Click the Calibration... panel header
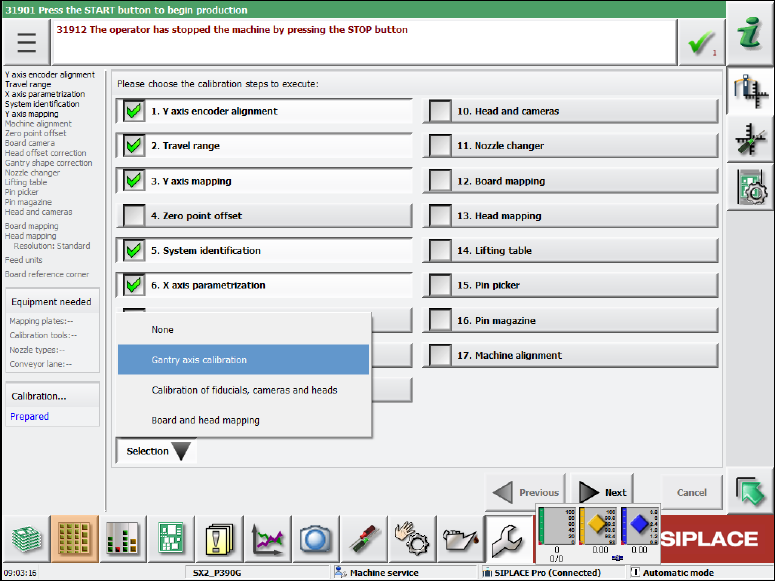The height and width of the screenshot is (581, 775). tap(52, 396)
